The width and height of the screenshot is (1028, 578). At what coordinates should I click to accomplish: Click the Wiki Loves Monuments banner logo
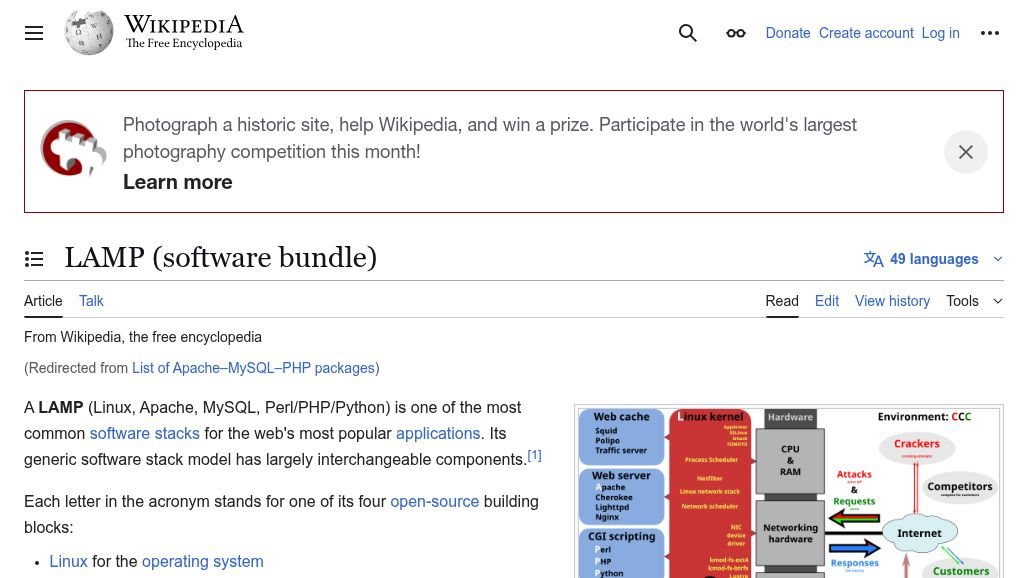[x=73, y=148]
